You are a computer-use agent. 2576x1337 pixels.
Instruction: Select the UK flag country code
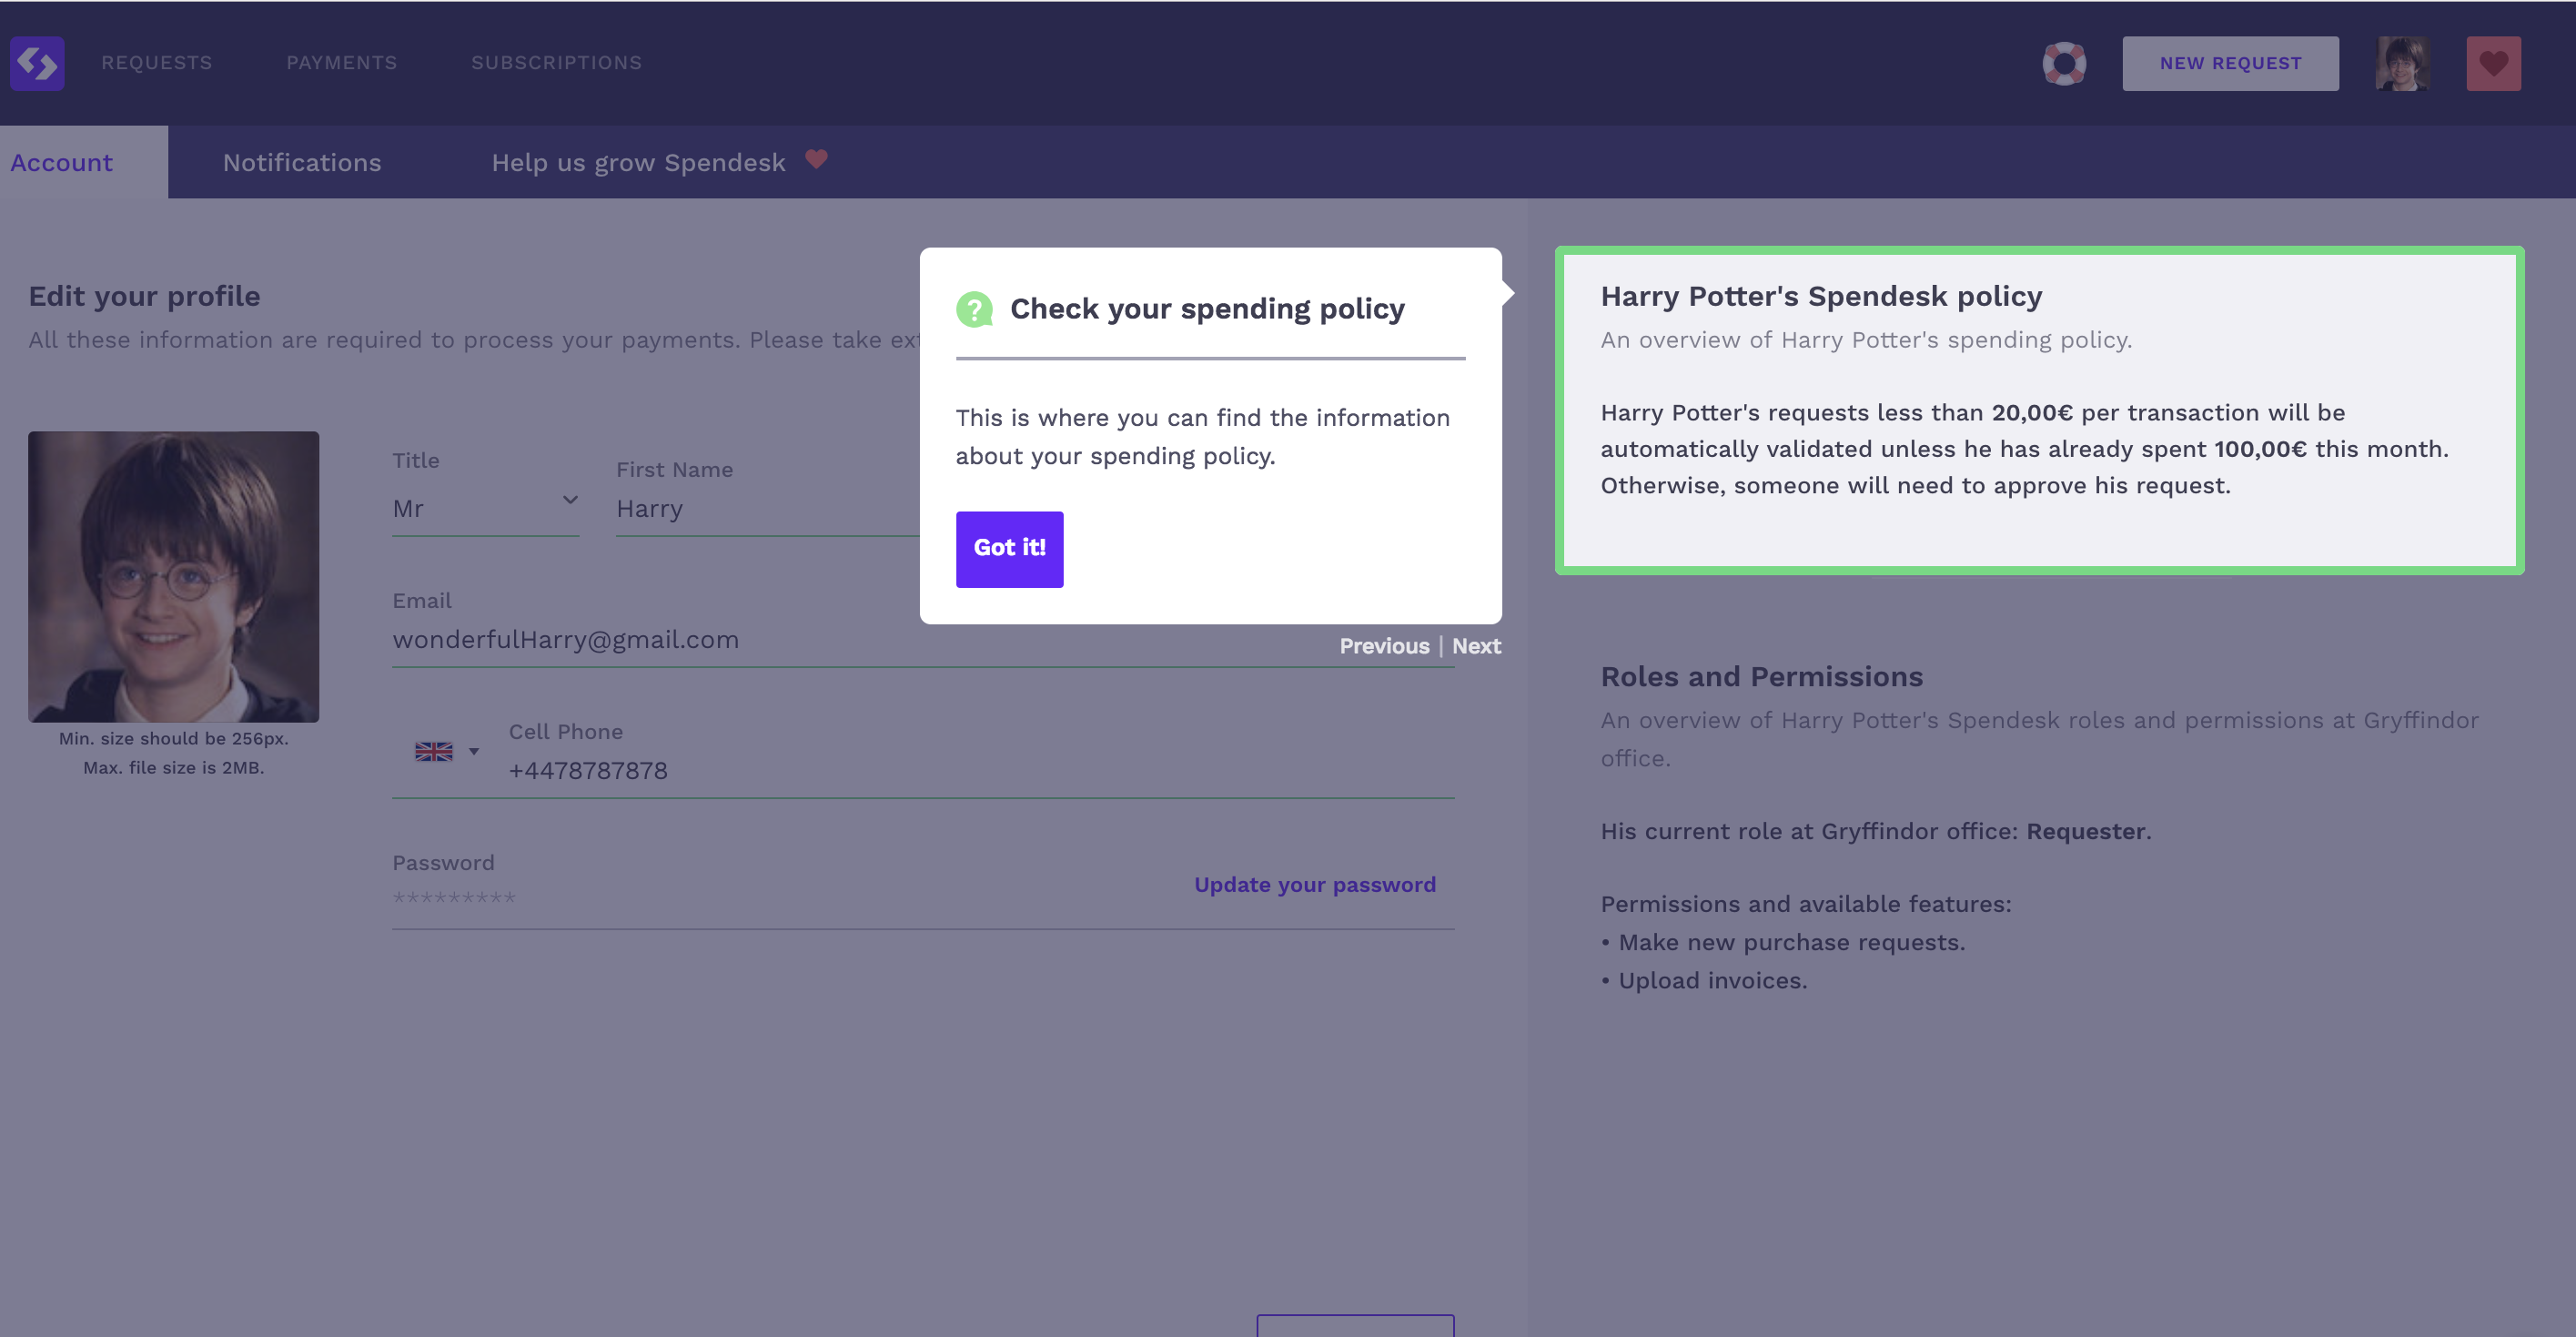(x=434, y=752)
